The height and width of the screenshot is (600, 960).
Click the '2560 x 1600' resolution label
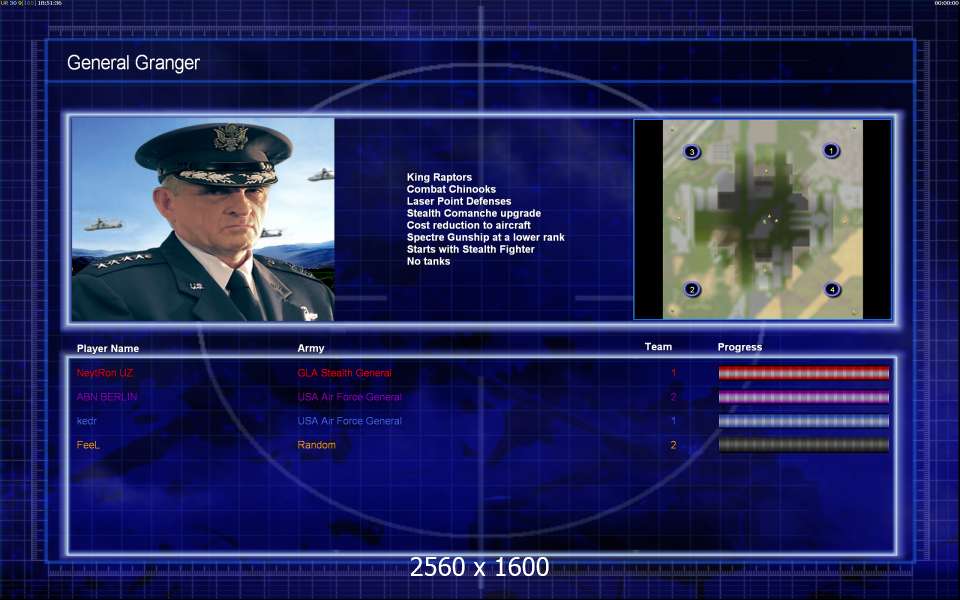point(479,566)
